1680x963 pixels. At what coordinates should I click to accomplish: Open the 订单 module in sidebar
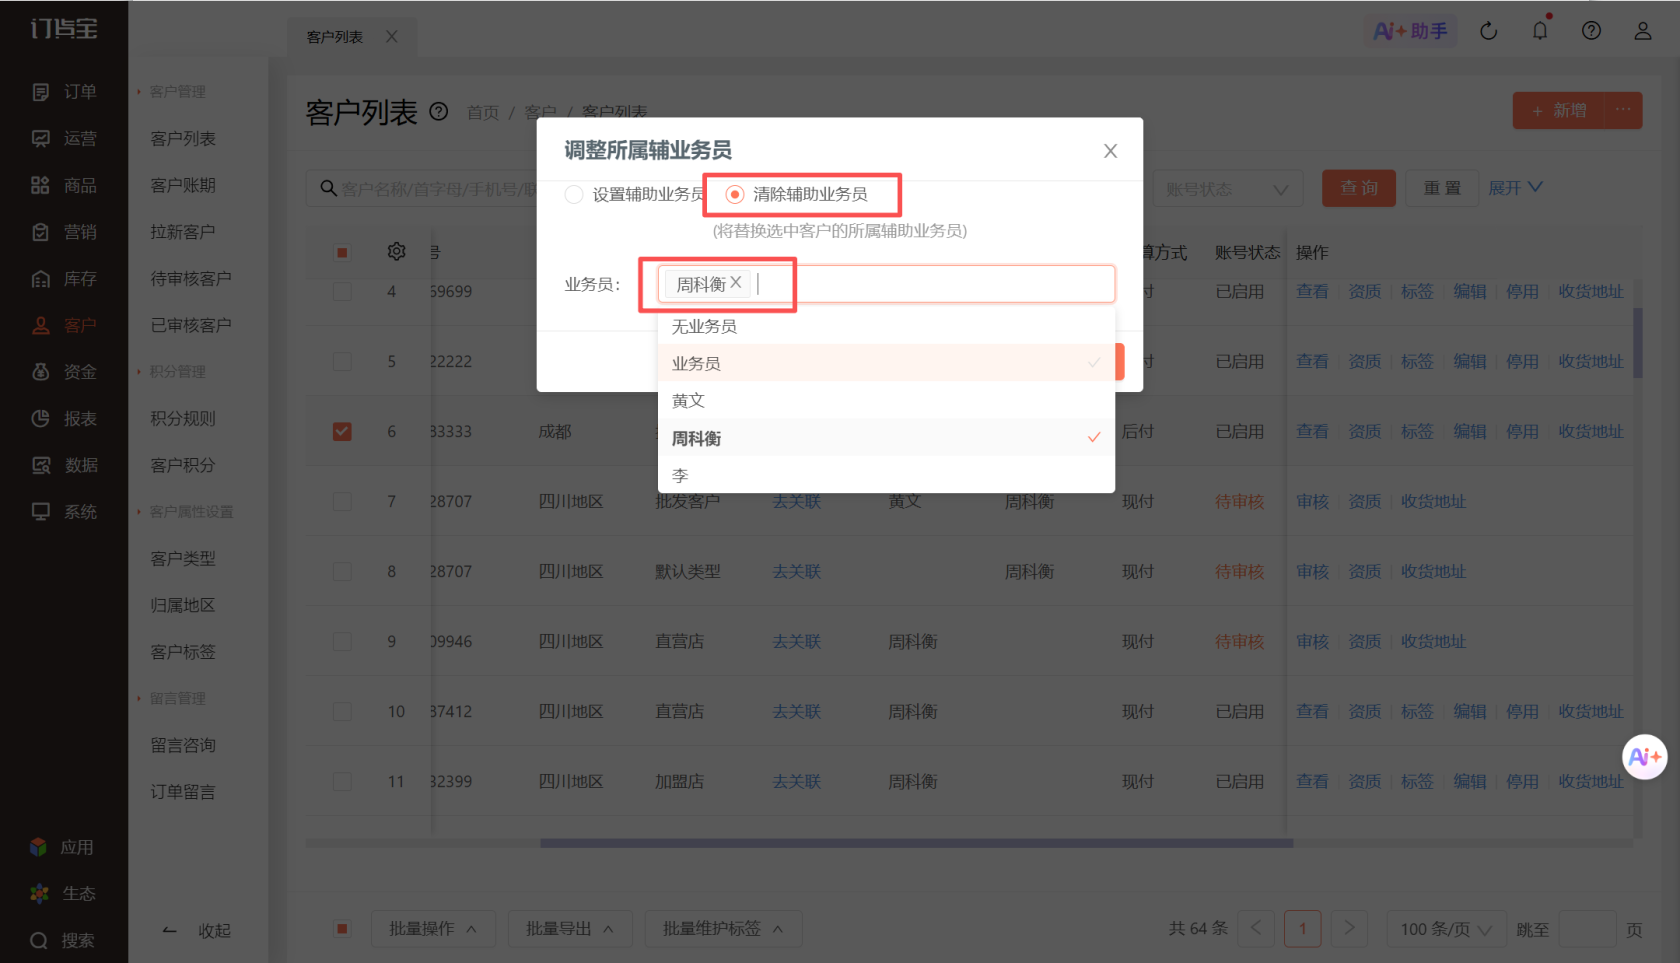(64, 92)
